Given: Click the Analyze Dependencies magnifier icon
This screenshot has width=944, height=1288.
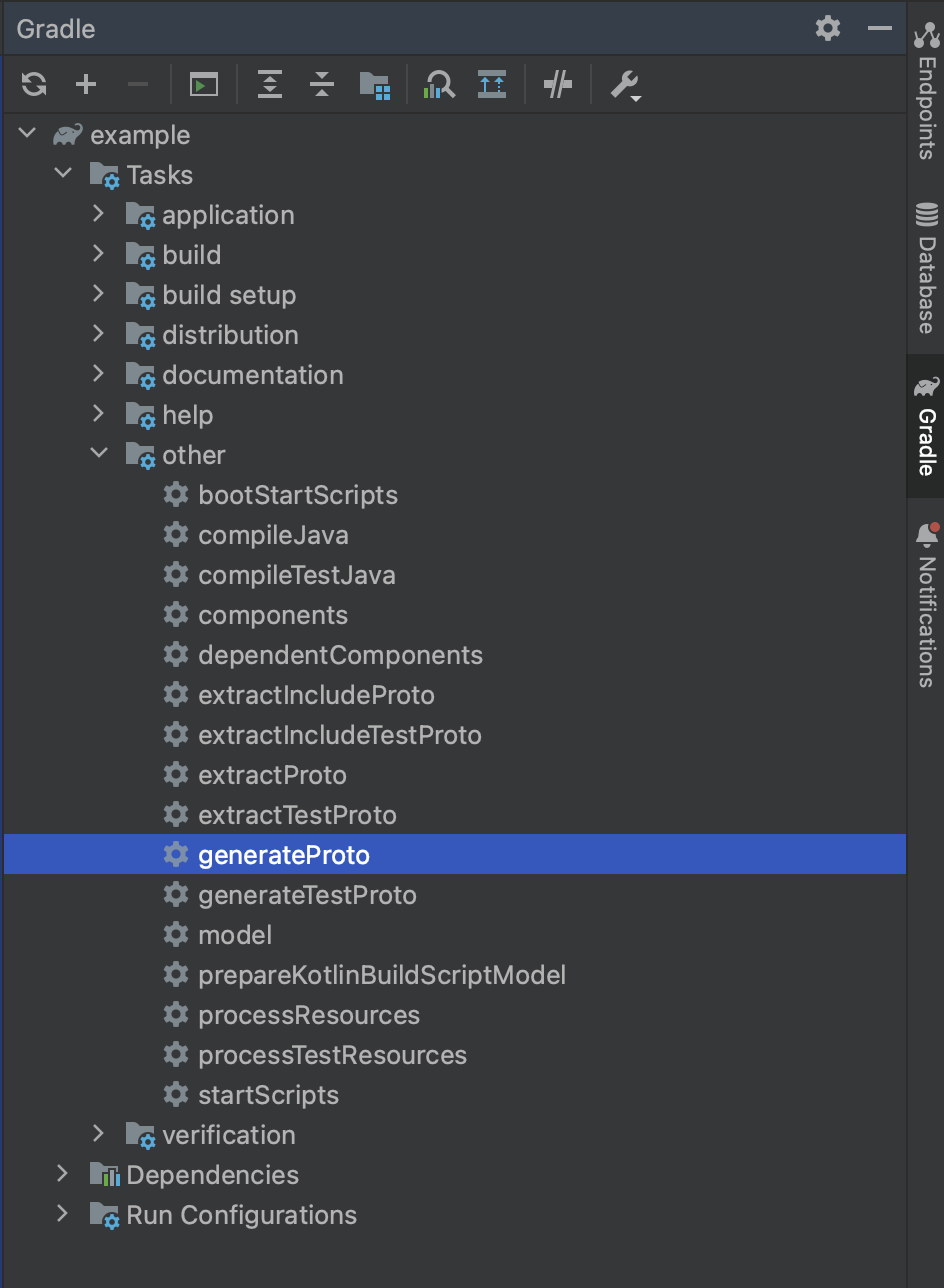Looking at the screenshot, I should [439, 85].
